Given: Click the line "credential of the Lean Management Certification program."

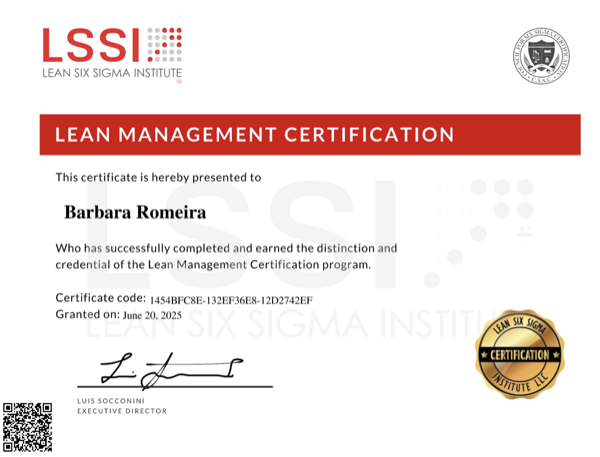Looking at the screenshot, I should point(213,265).
